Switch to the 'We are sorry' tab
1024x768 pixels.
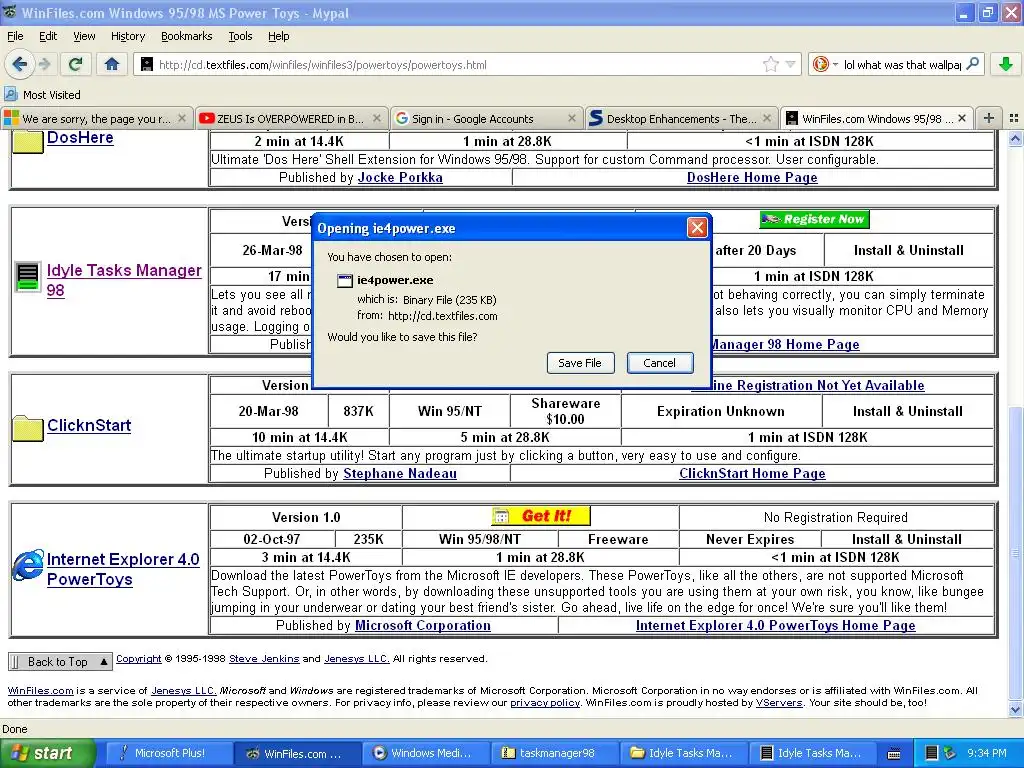point(97,118)
